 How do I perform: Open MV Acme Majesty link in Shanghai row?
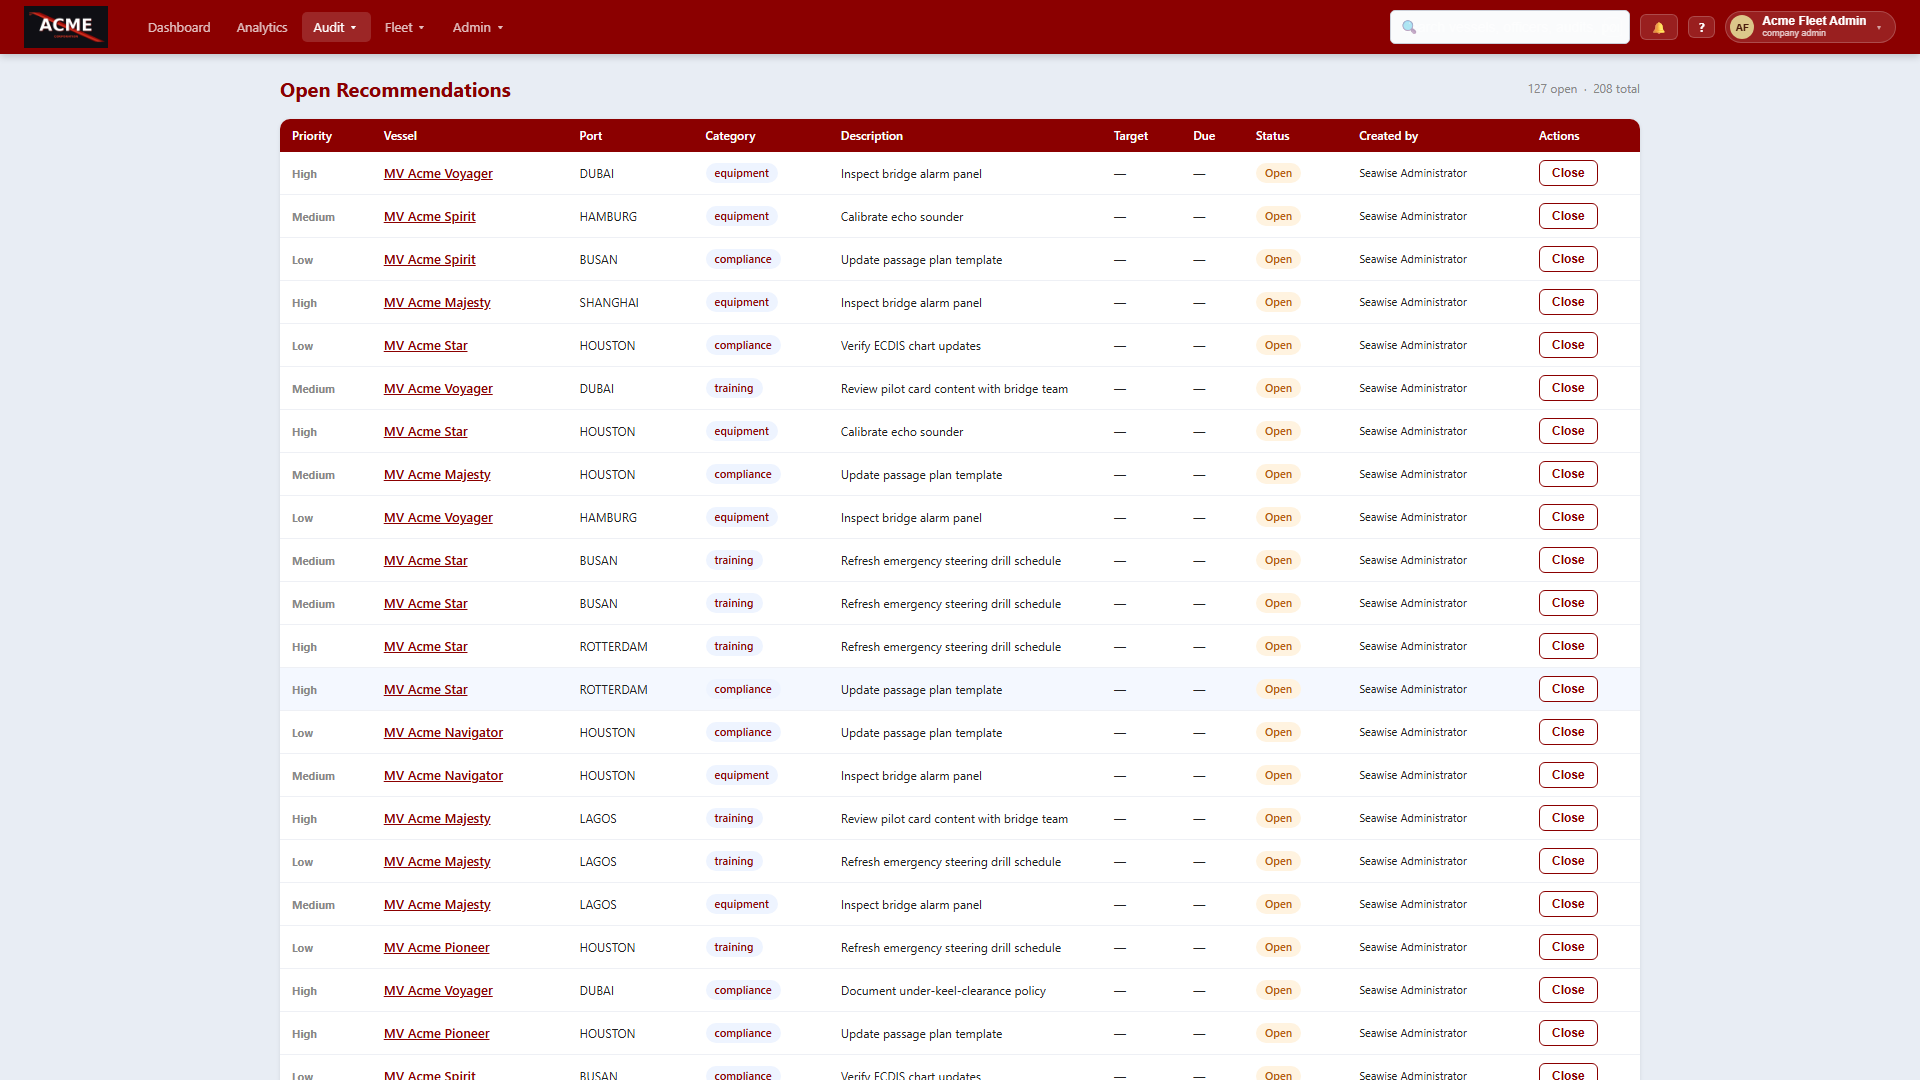437,303
